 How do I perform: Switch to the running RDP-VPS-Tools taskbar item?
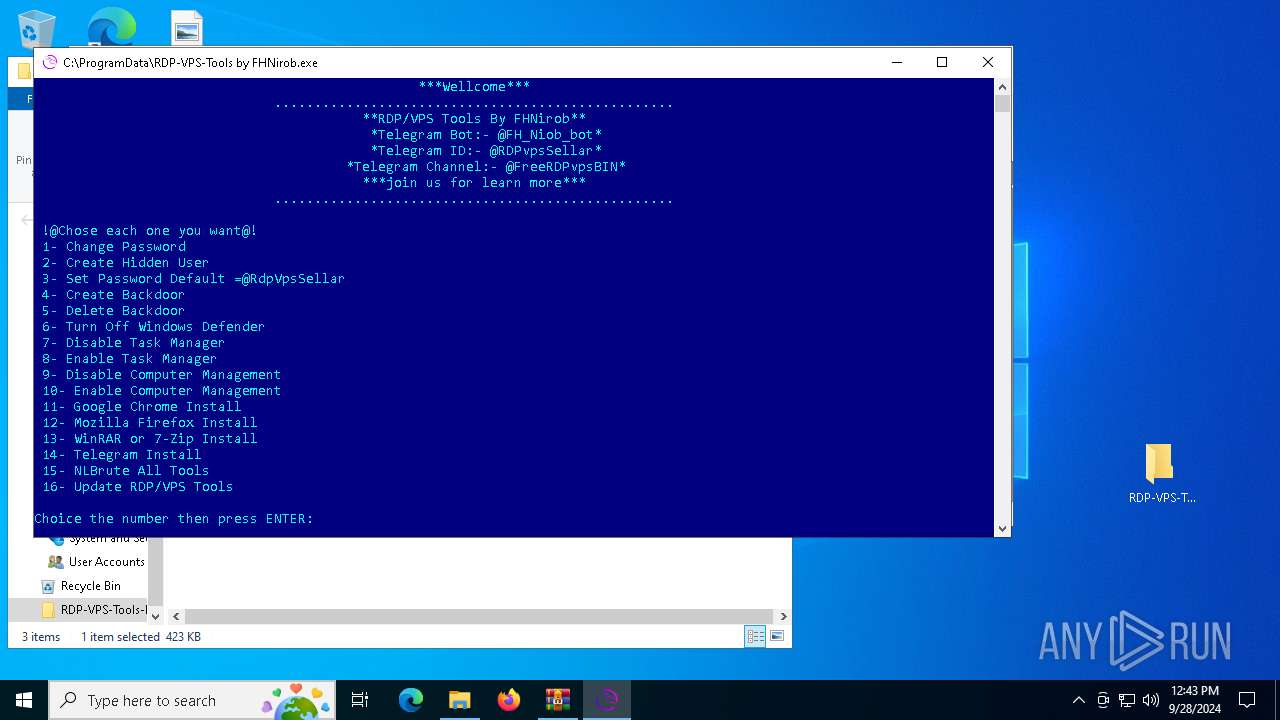pos(607,700)
